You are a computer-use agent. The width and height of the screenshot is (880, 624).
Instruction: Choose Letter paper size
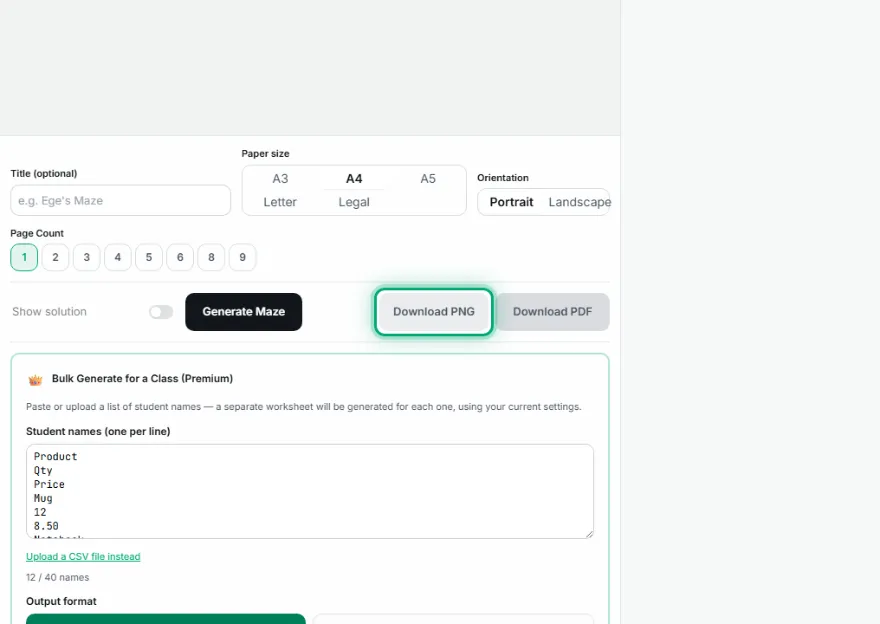click(x=280, y=202)
